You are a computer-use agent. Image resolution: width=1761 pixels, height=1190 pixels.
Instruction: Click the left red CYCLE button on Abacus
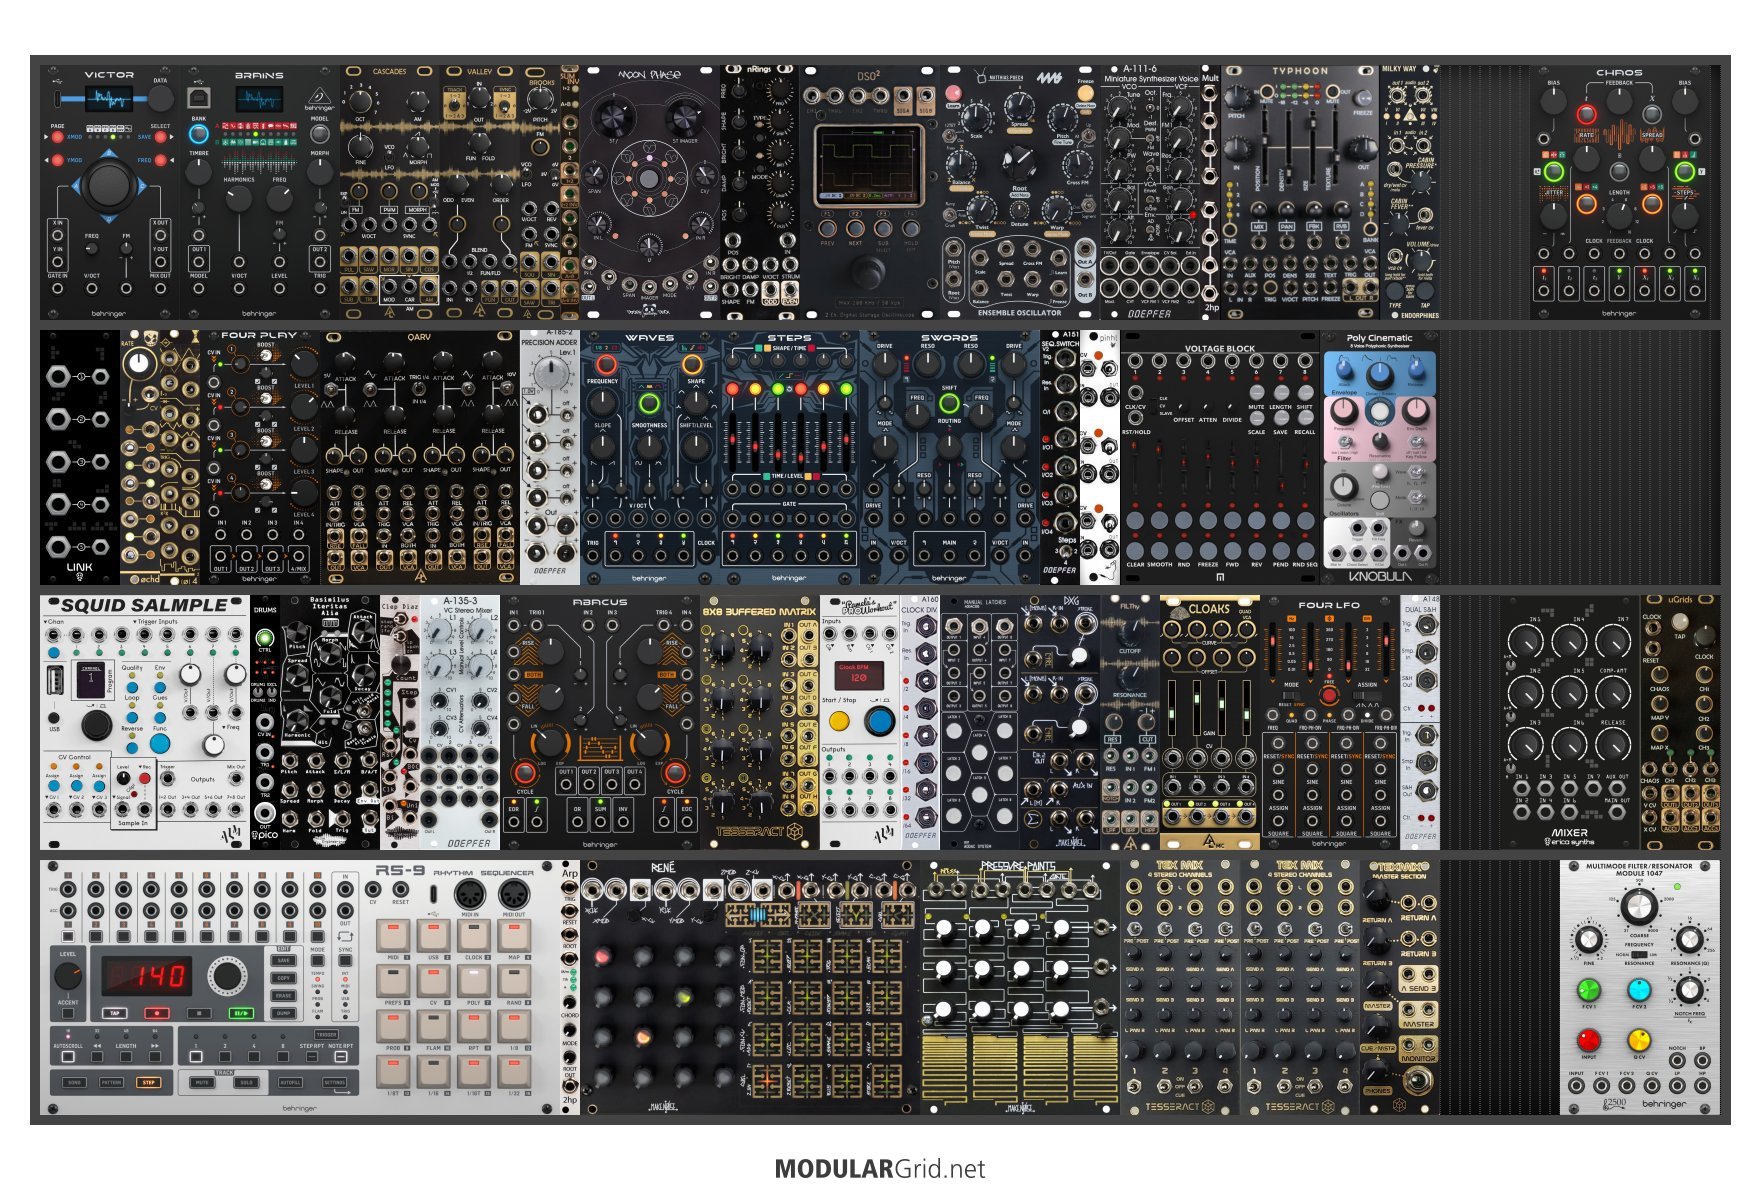pyautogui.click(x=525, y=773)
